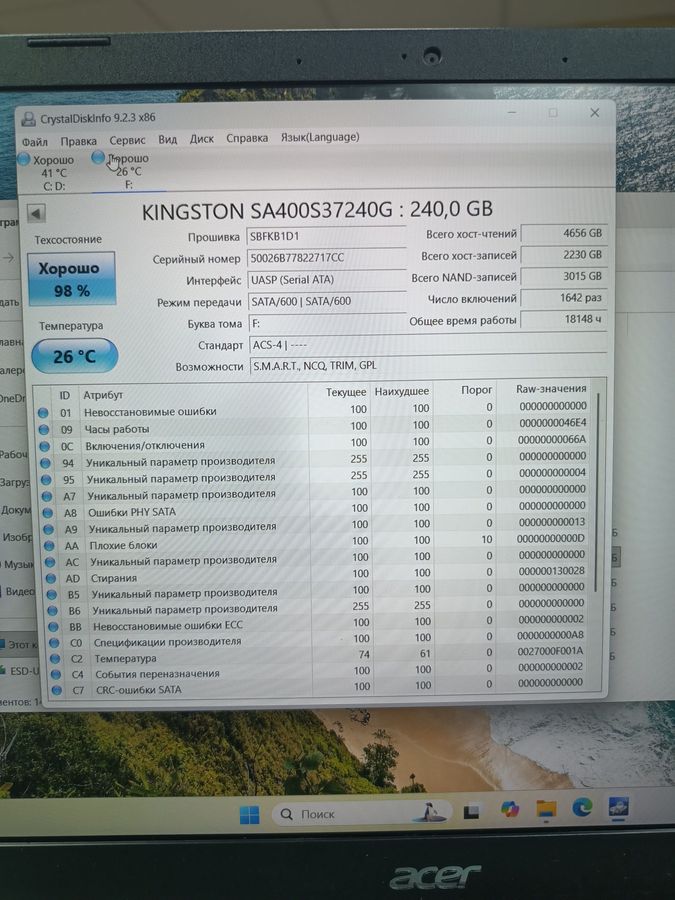This screenshot has height=900, width=675.
Task: Open the Диск menu
Action: (x=201, y=139)
